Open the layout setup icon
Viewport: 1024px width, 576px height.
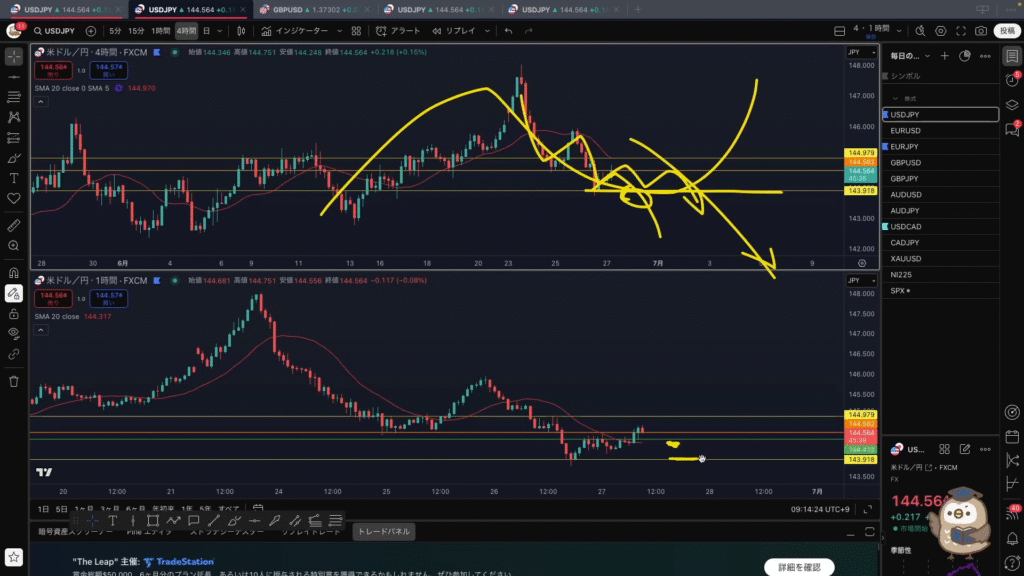[x=840, y=31]
